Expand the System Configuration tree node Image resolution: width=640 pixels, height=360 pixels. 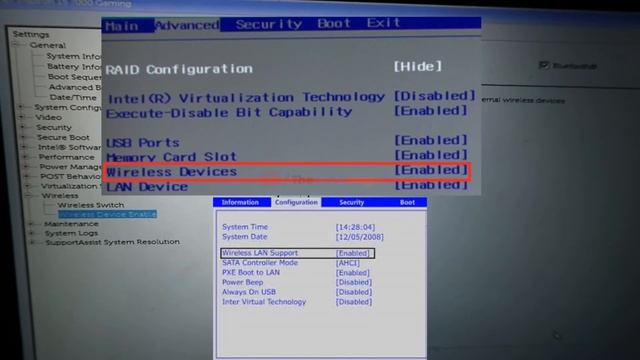(21, 107)
